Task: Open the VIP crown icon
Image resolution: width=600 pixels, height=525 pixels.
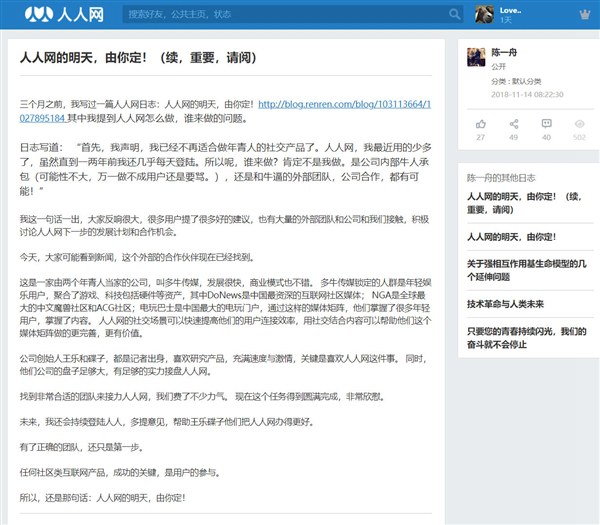Action: click(x=584, y=14)
